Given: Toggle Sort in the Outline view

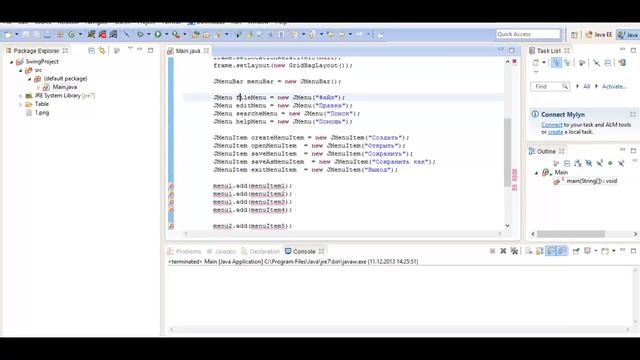Looking at the screenshot, I should tap(578, 163).
